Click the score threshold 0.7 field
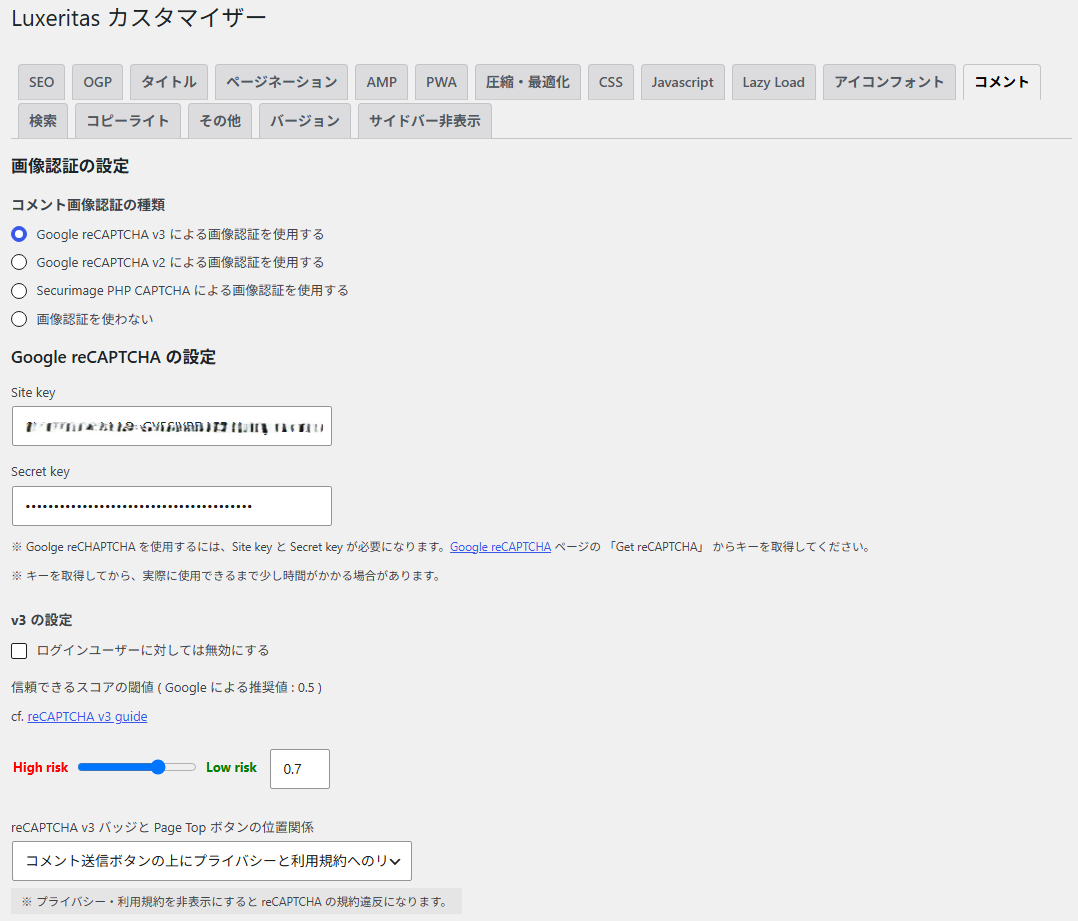 point(300,769)
